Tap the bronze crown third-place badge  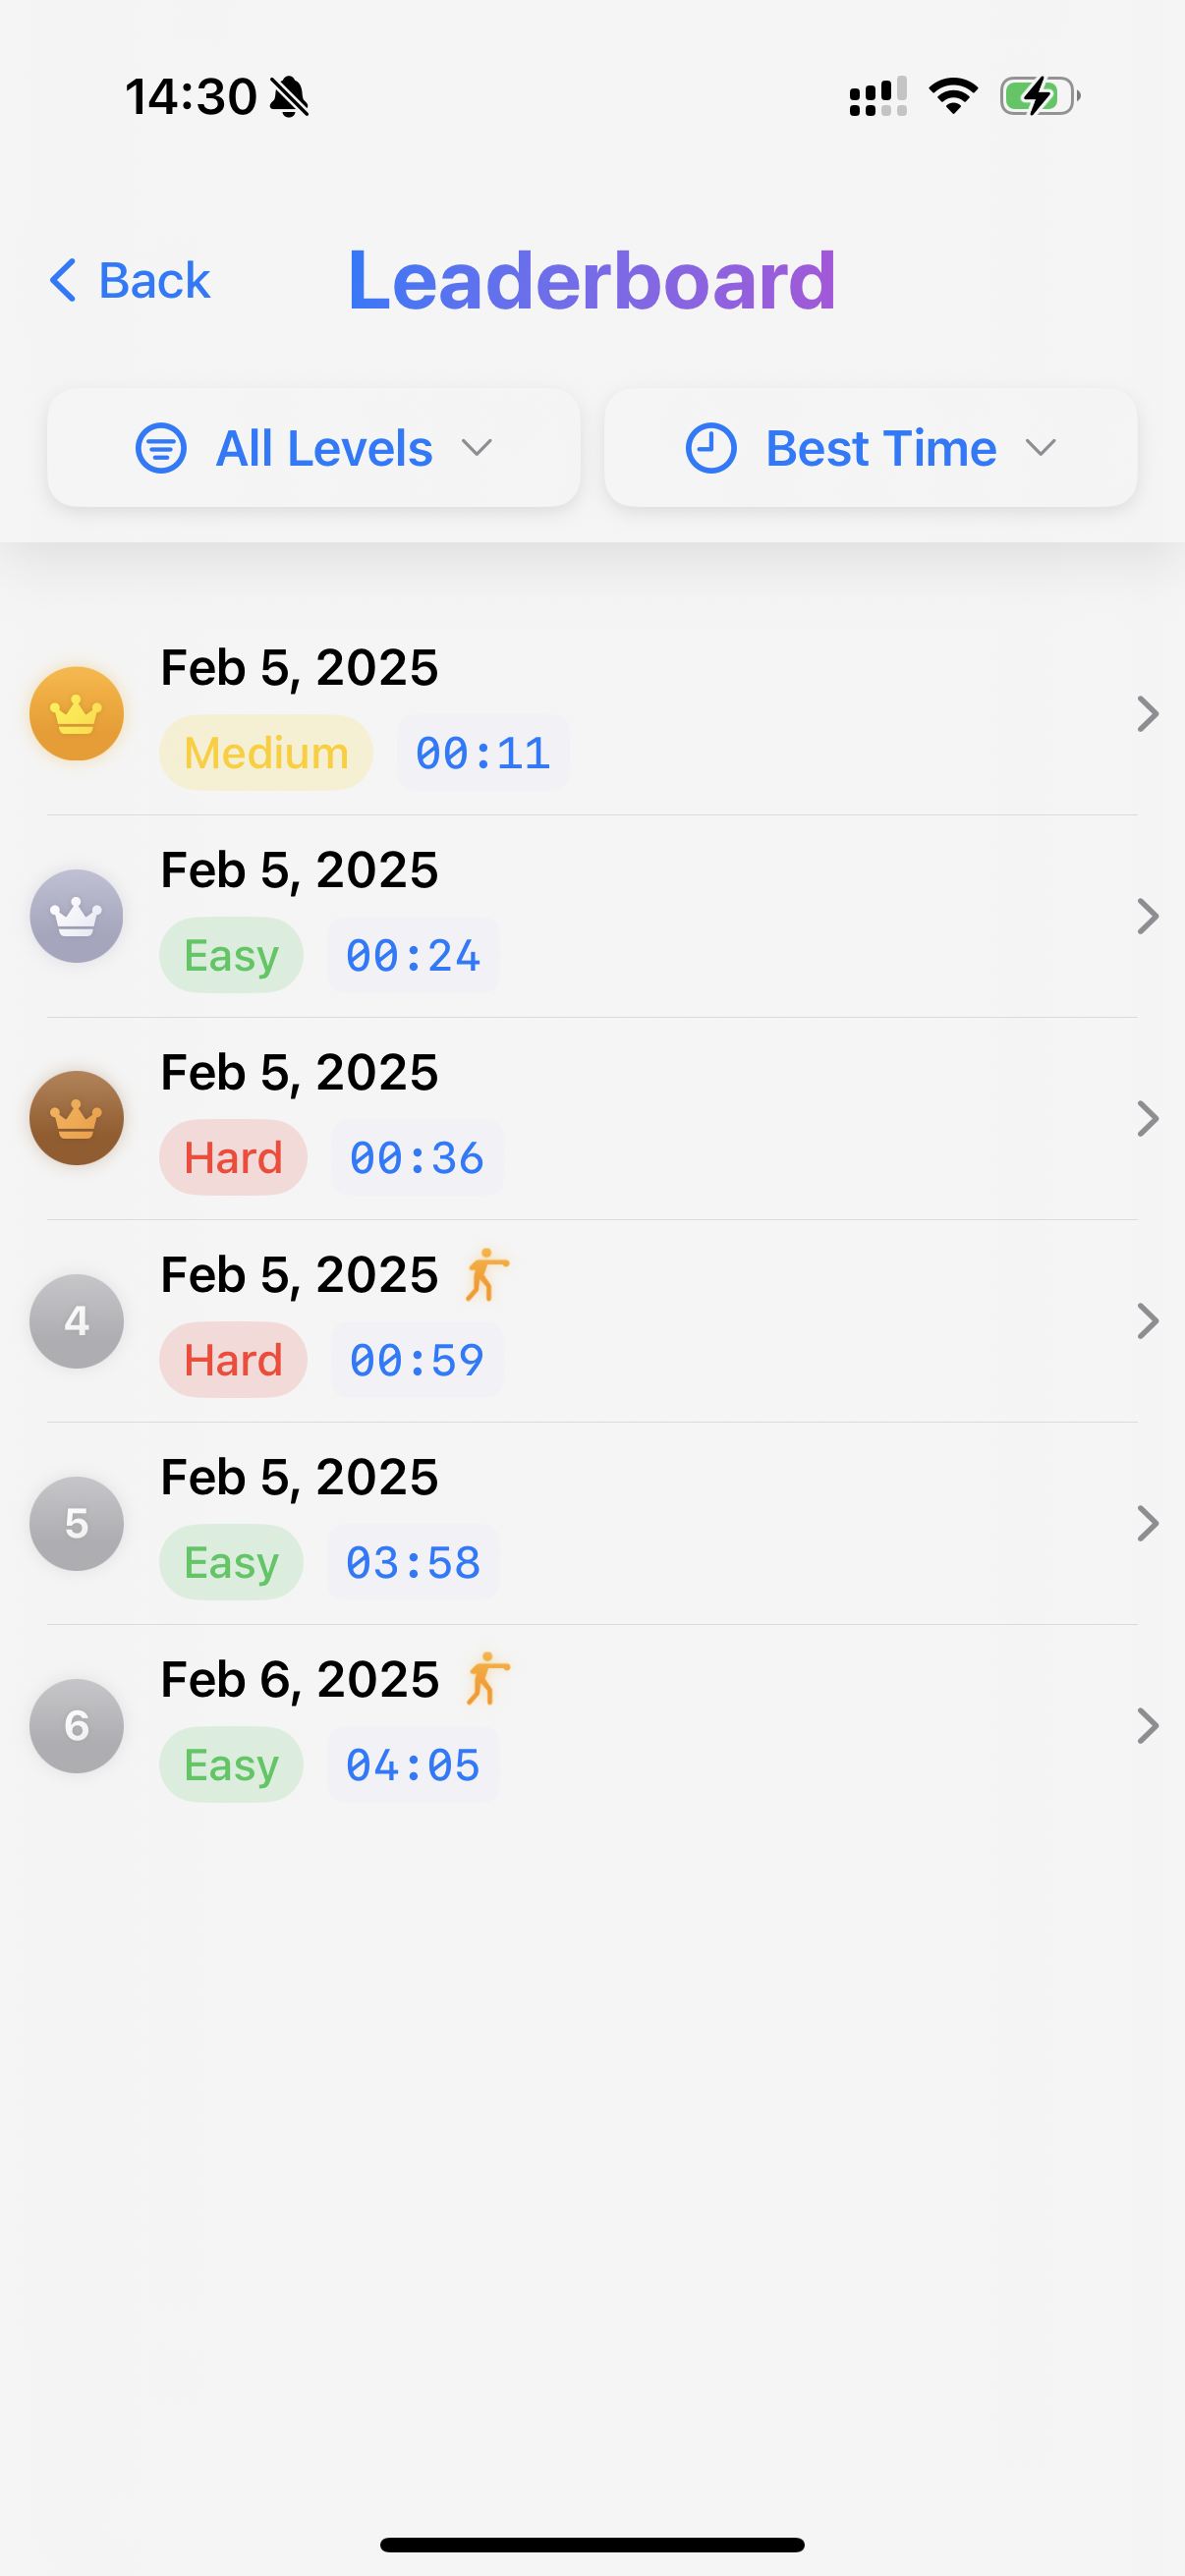76,1118
